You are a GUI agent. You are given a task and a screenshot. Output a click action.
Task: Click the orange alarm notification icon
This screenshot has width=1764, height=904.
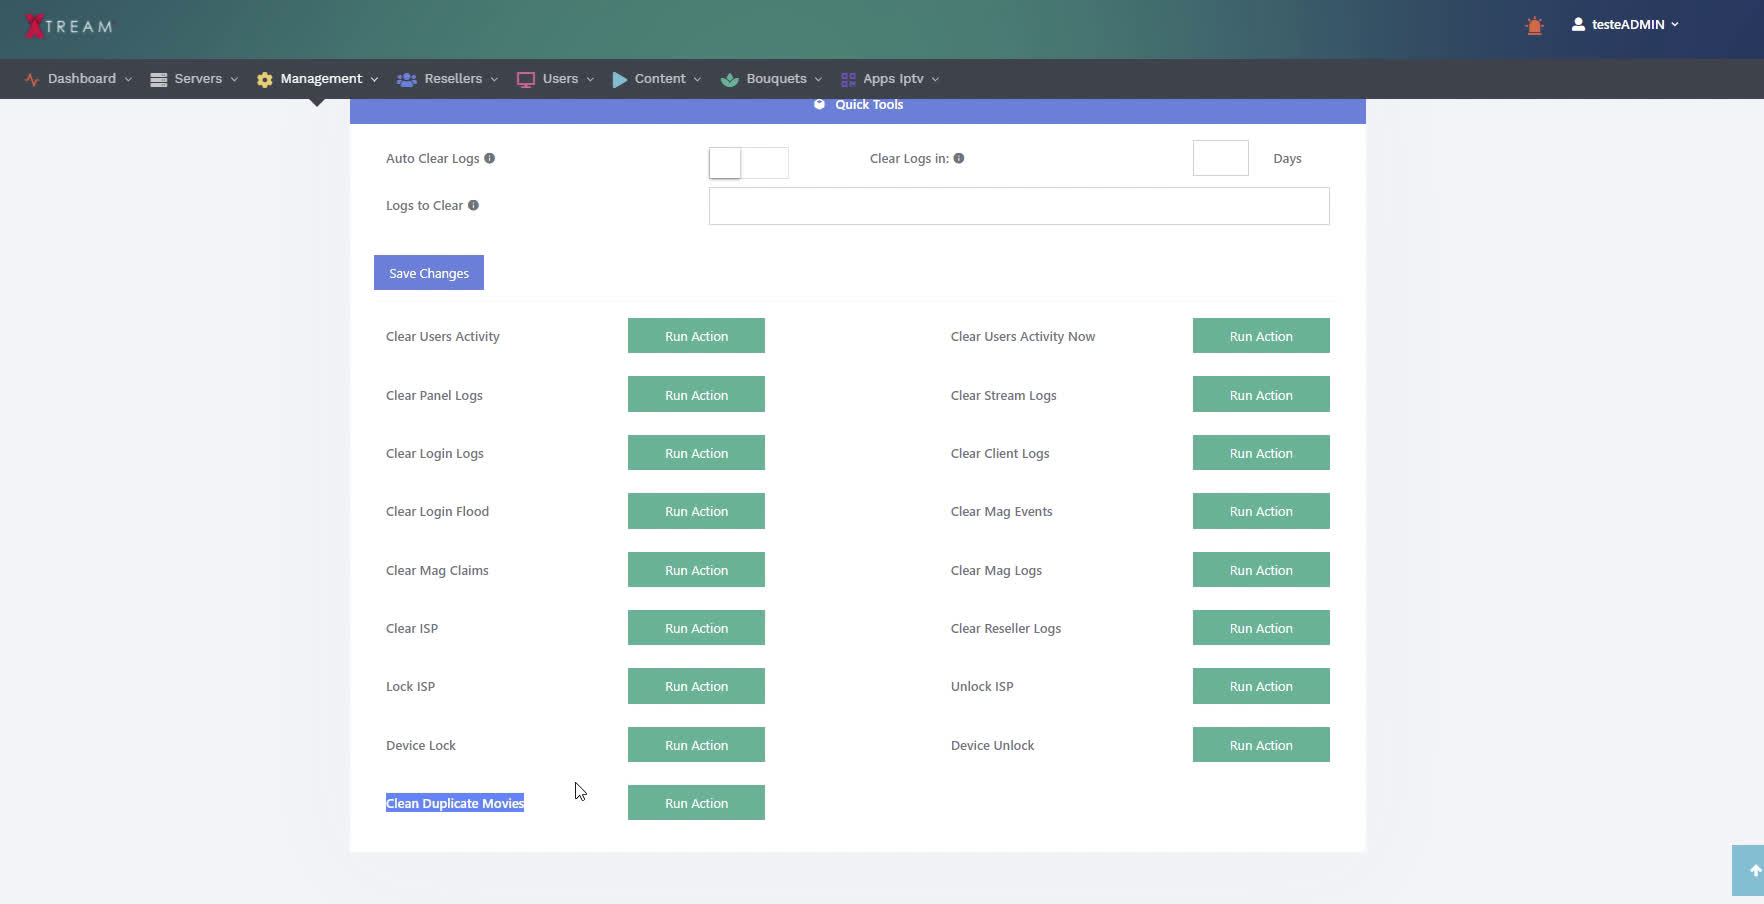[1534, 26]
